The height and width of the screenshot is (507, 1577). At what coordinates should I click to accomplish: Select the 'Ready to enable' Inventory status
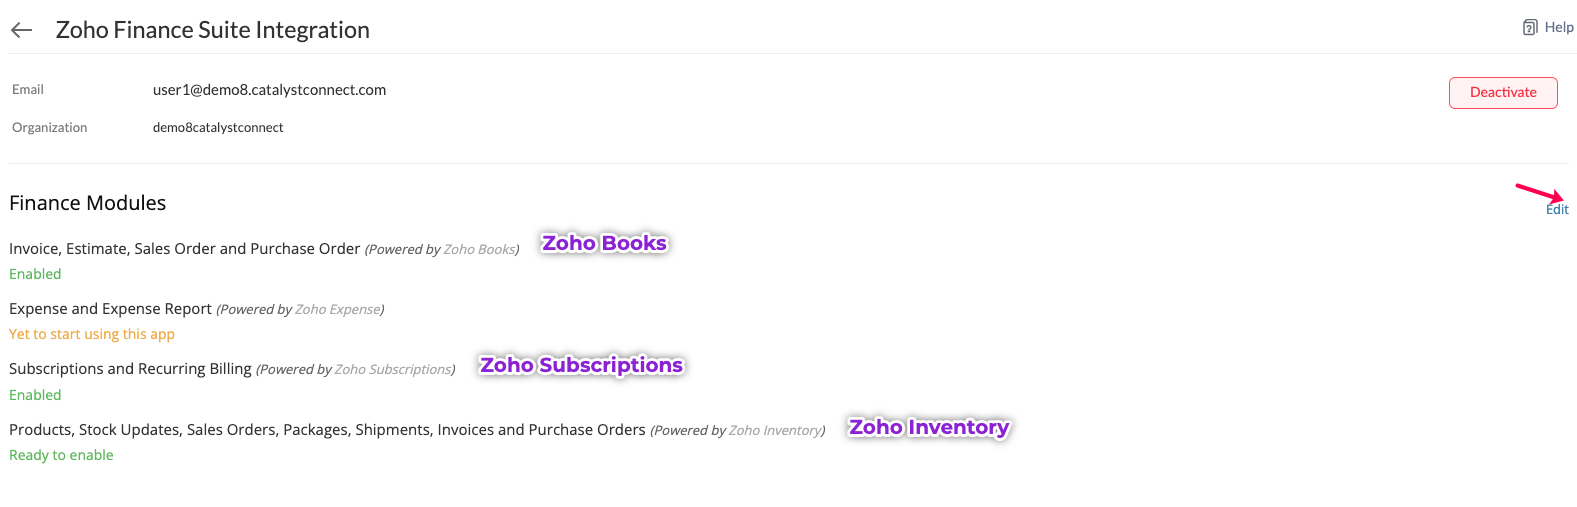tap(61, 455)
